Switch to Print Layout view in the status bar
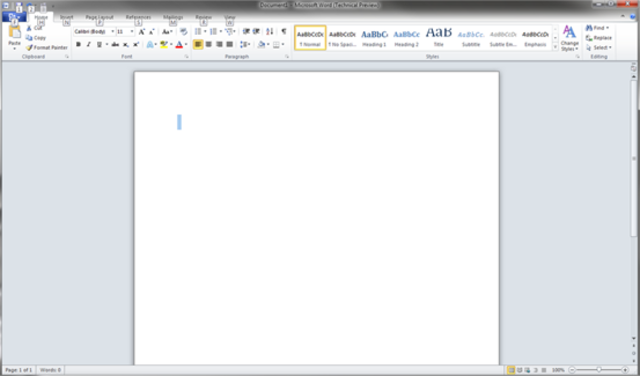The height and width of the screenshot is (376, 640). coord(511,370)
